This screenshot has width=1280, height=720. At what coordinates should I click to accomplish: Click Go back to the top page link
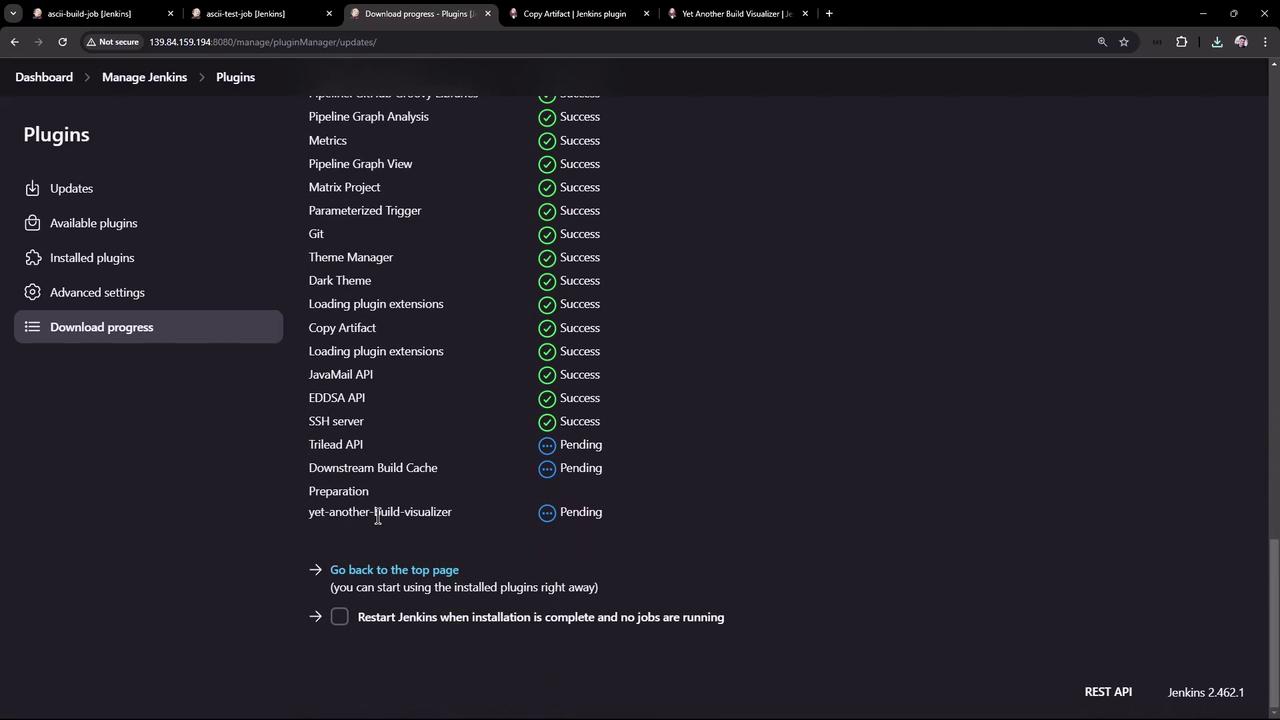pyautogui.click(x=394, y=570)
